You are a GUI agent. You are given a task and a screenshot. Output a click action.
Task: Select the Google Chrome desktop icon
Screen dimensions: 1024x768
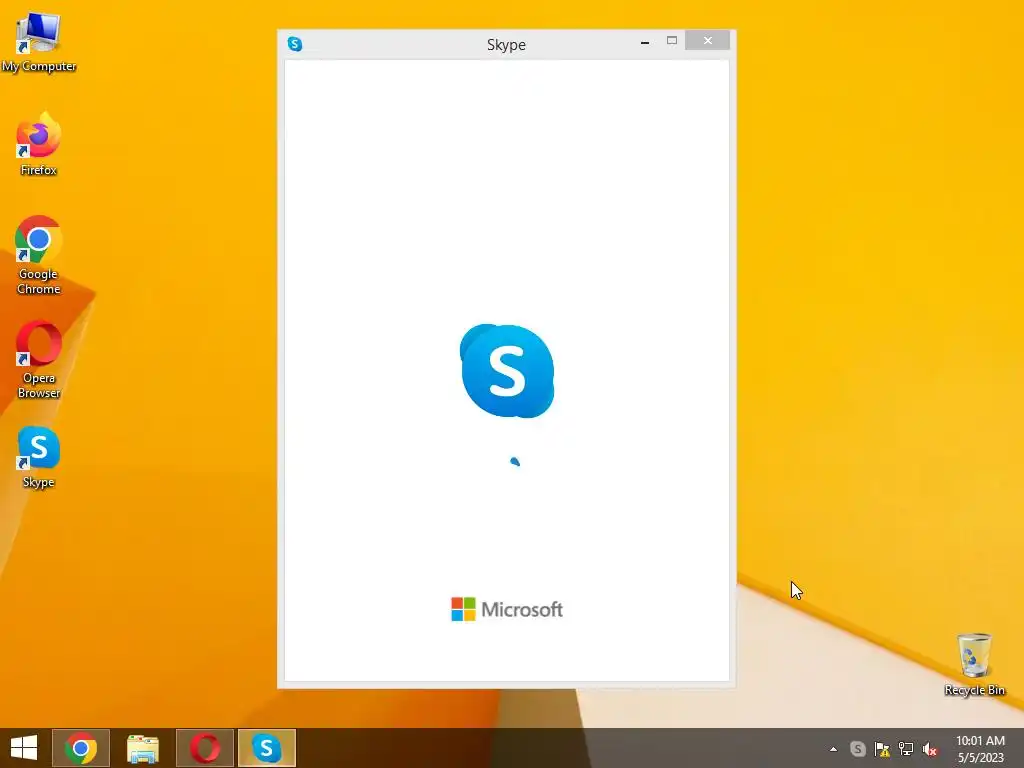pos(39,255)
